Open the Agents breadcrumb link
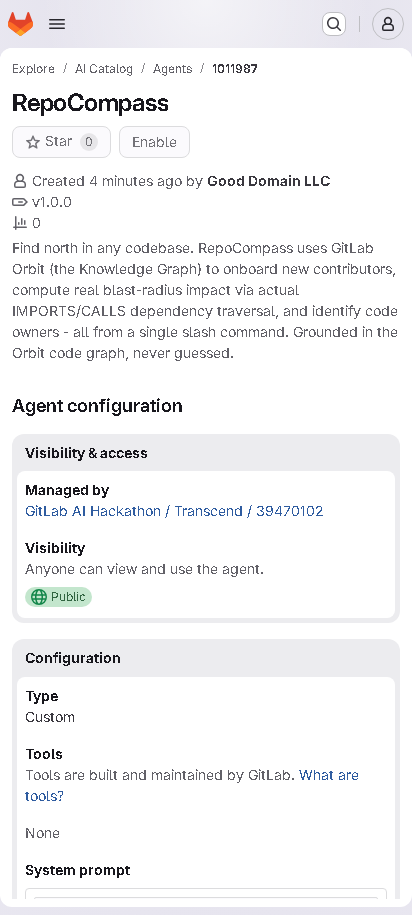Viewport: 412px width, 915px height. pyautogui.click(x=173, y=69)
